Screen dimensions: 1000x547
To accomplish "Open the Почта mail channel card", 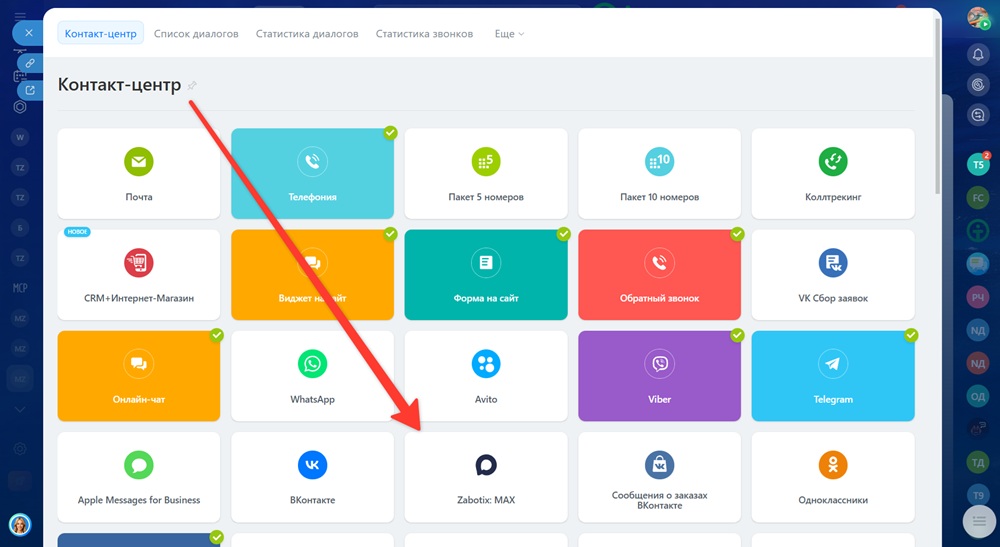I will (x=138, y=173).
